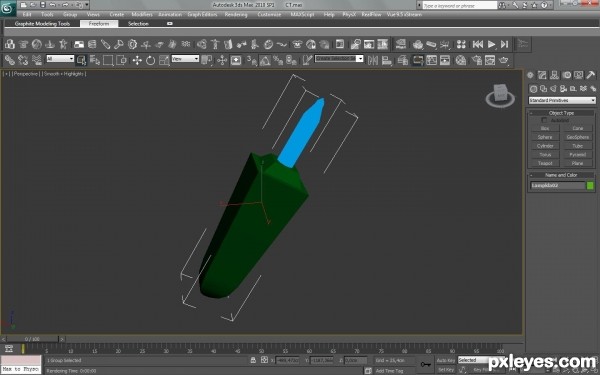Choose rectangular selection region tool

coord(108,60)
